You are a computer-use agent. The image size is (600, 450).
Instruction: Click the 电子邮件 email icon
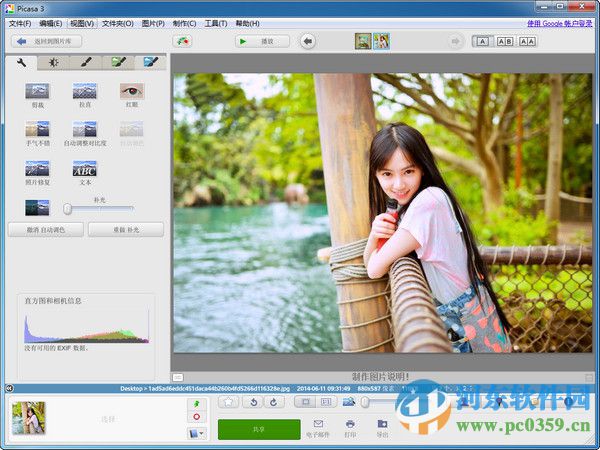pos(318,429)
